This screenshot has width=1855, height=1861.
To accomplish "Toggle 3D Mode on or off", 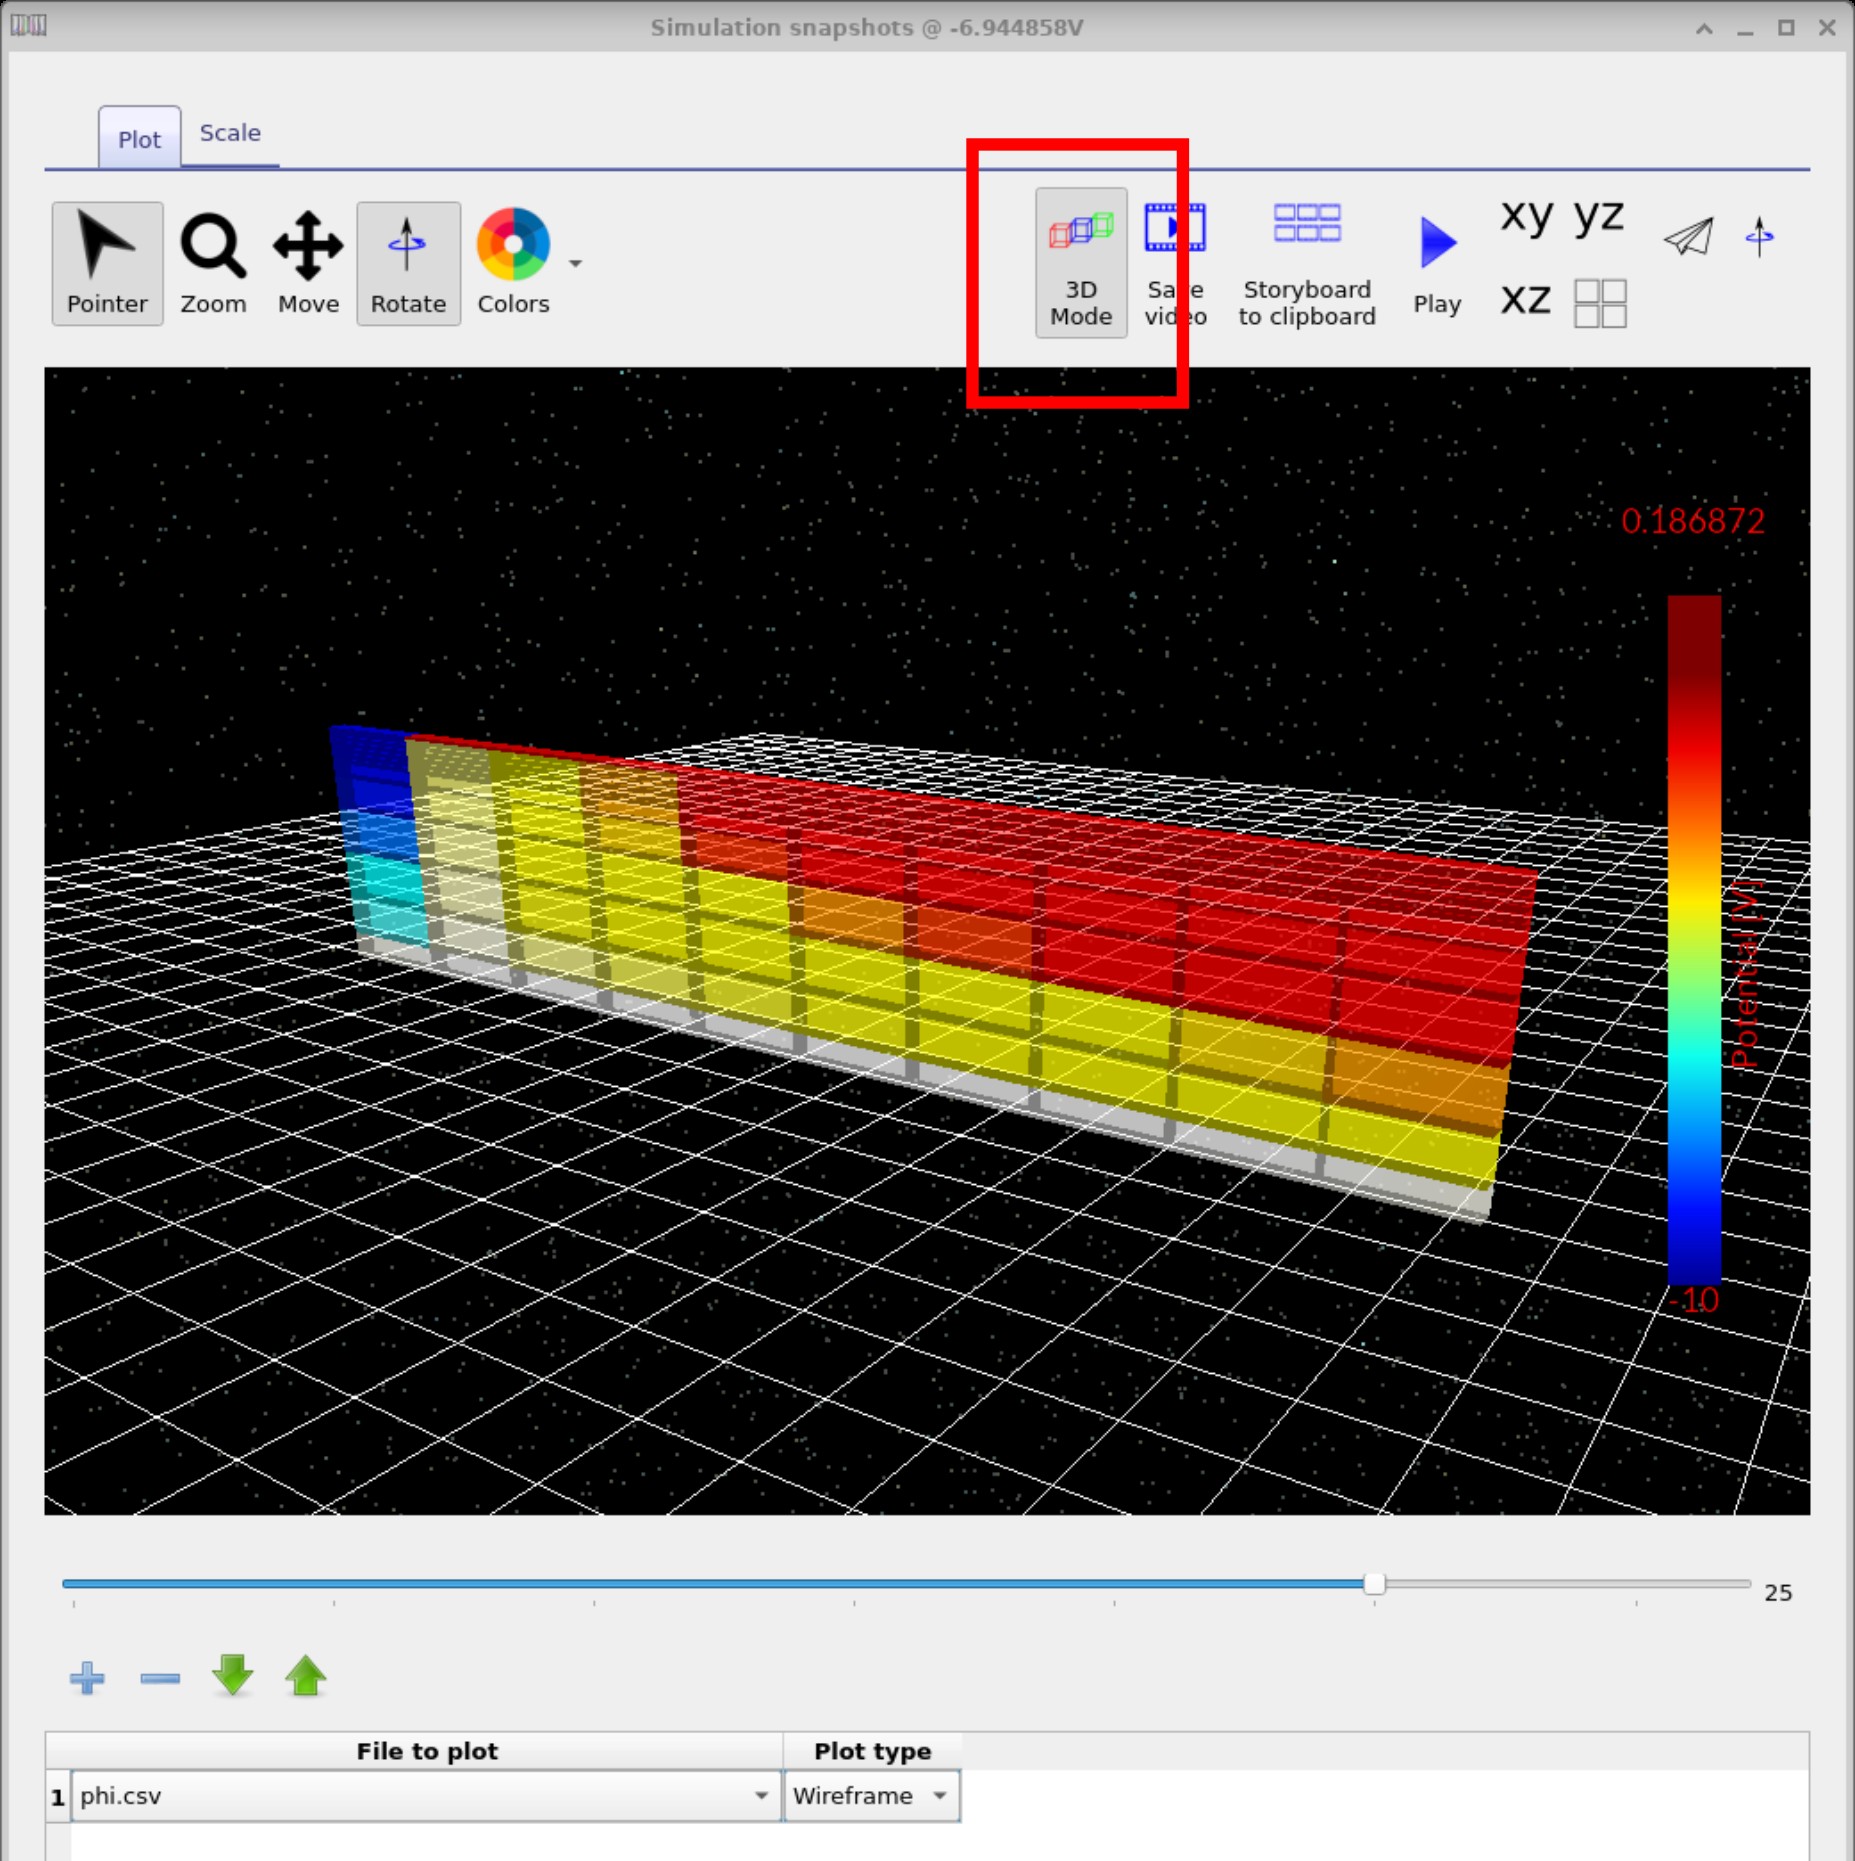I will click(1080, 263).
